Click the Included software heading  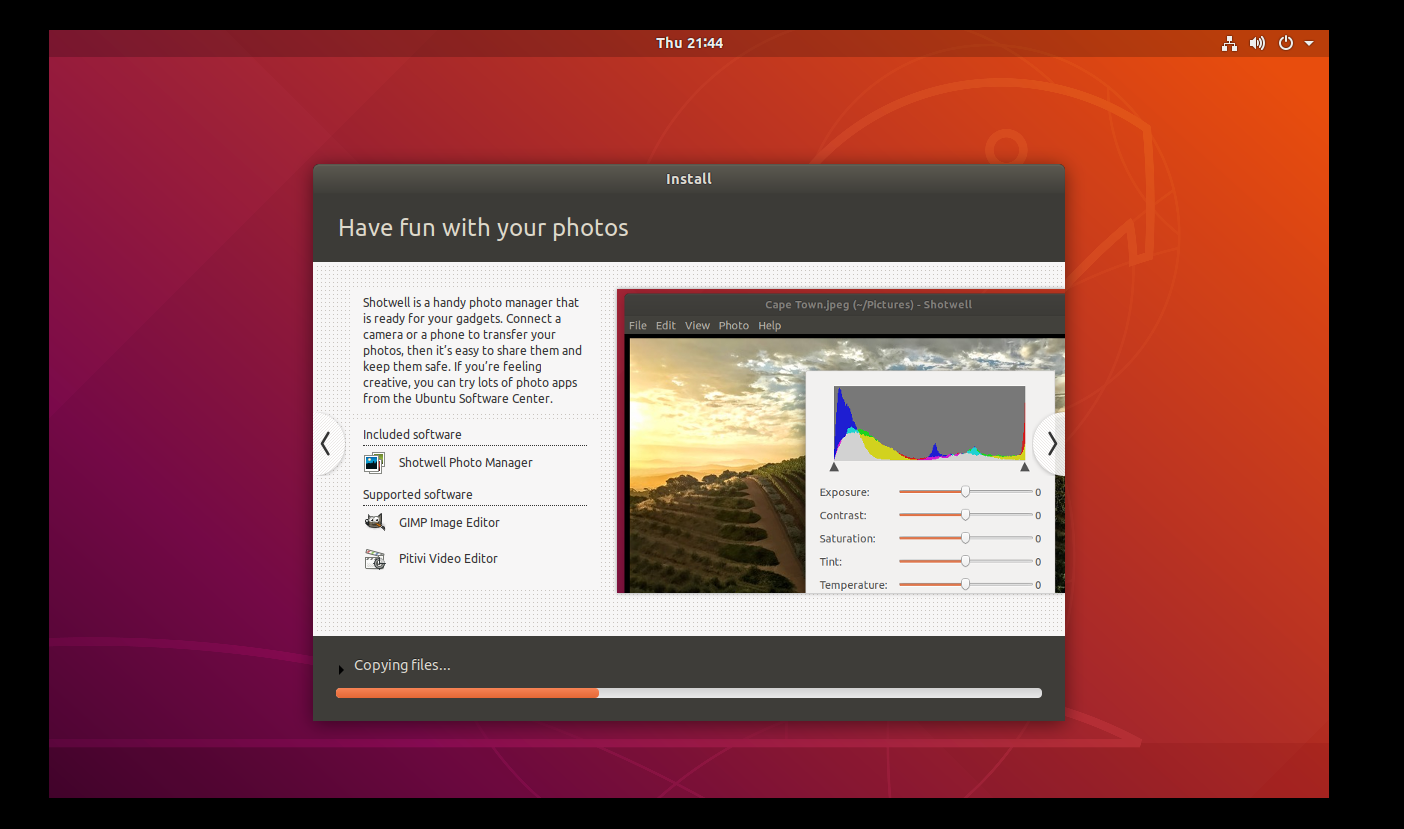click(x=412, y=435)
